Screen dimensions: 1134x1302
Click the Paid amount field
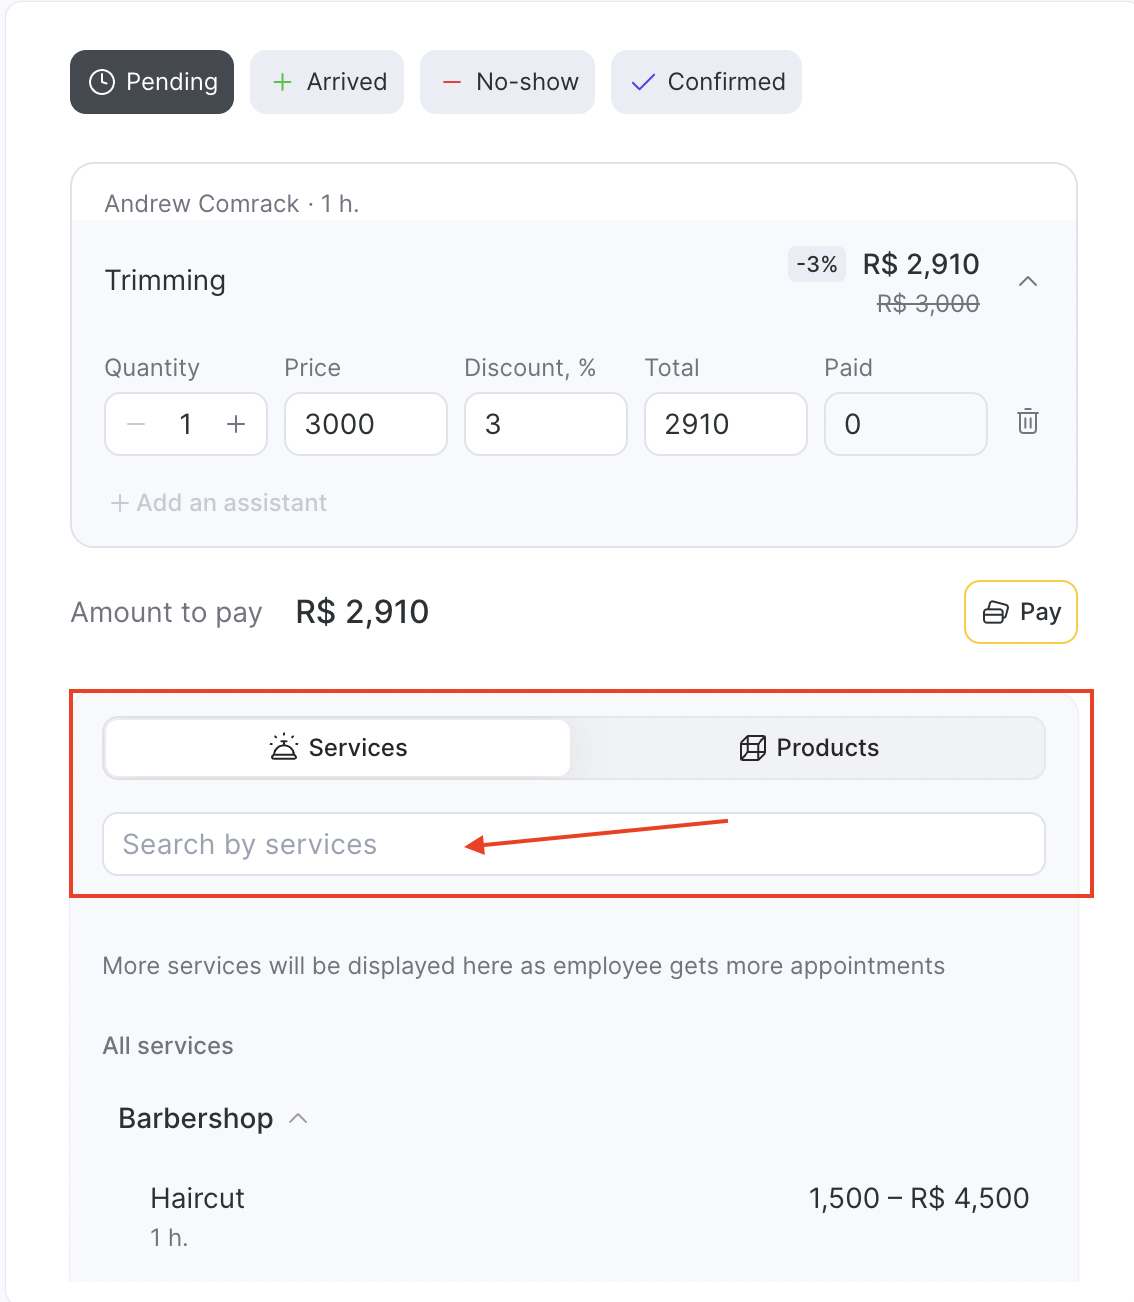[x=905, y=424]
